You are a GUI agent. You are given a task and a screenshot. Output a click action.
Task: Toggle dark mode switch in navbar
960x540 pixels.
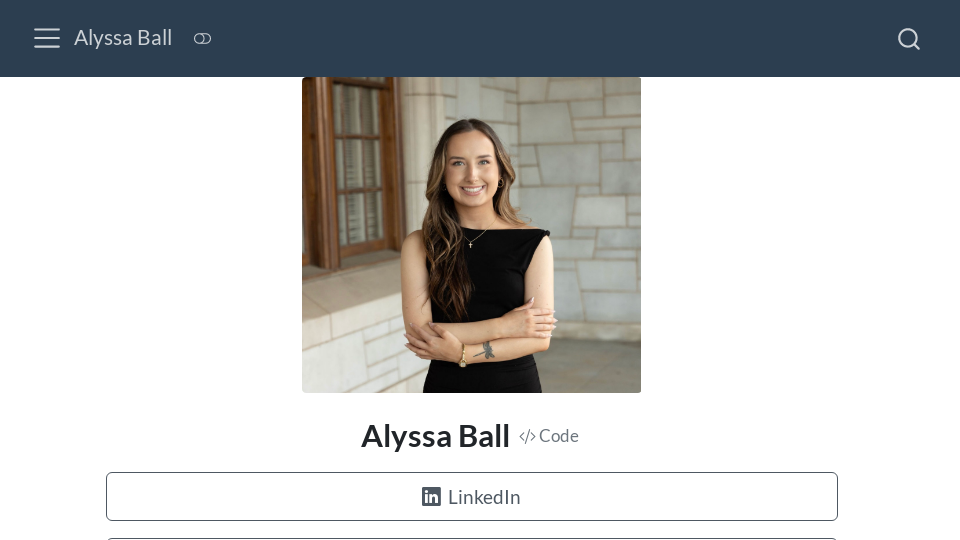point(203,39)
